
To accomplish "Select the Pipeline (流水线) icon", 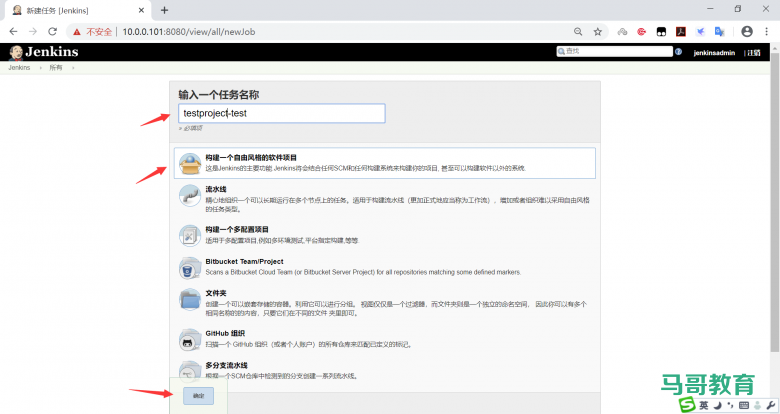I will (x=190, y=196).
